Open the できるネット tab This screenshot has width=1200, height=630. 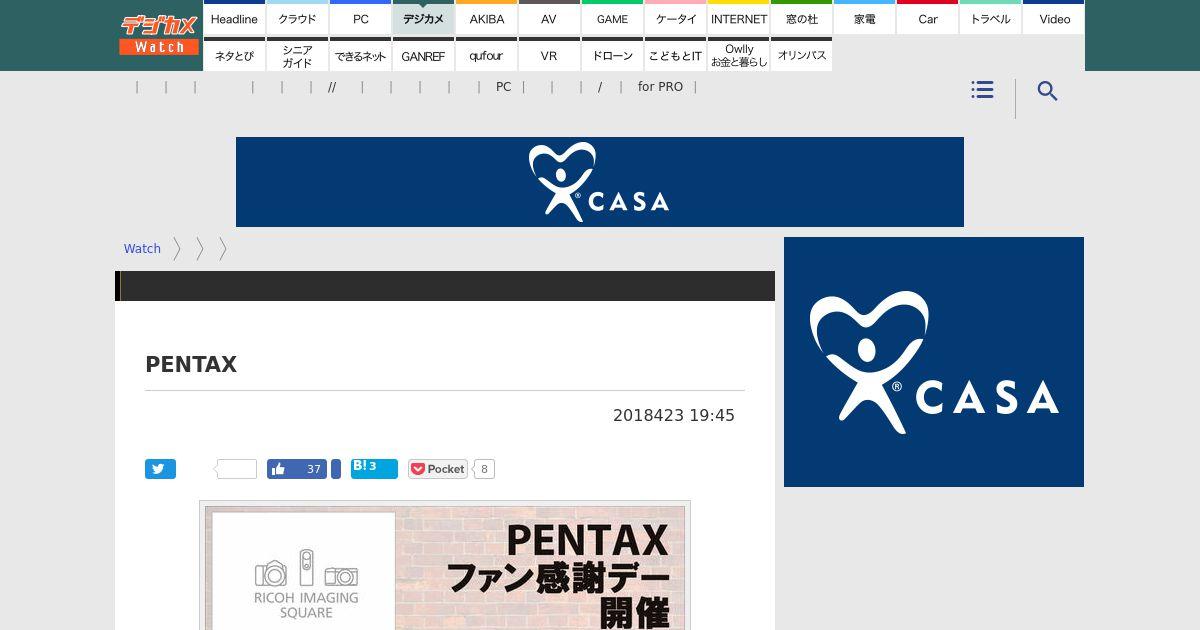coord(360,55)
